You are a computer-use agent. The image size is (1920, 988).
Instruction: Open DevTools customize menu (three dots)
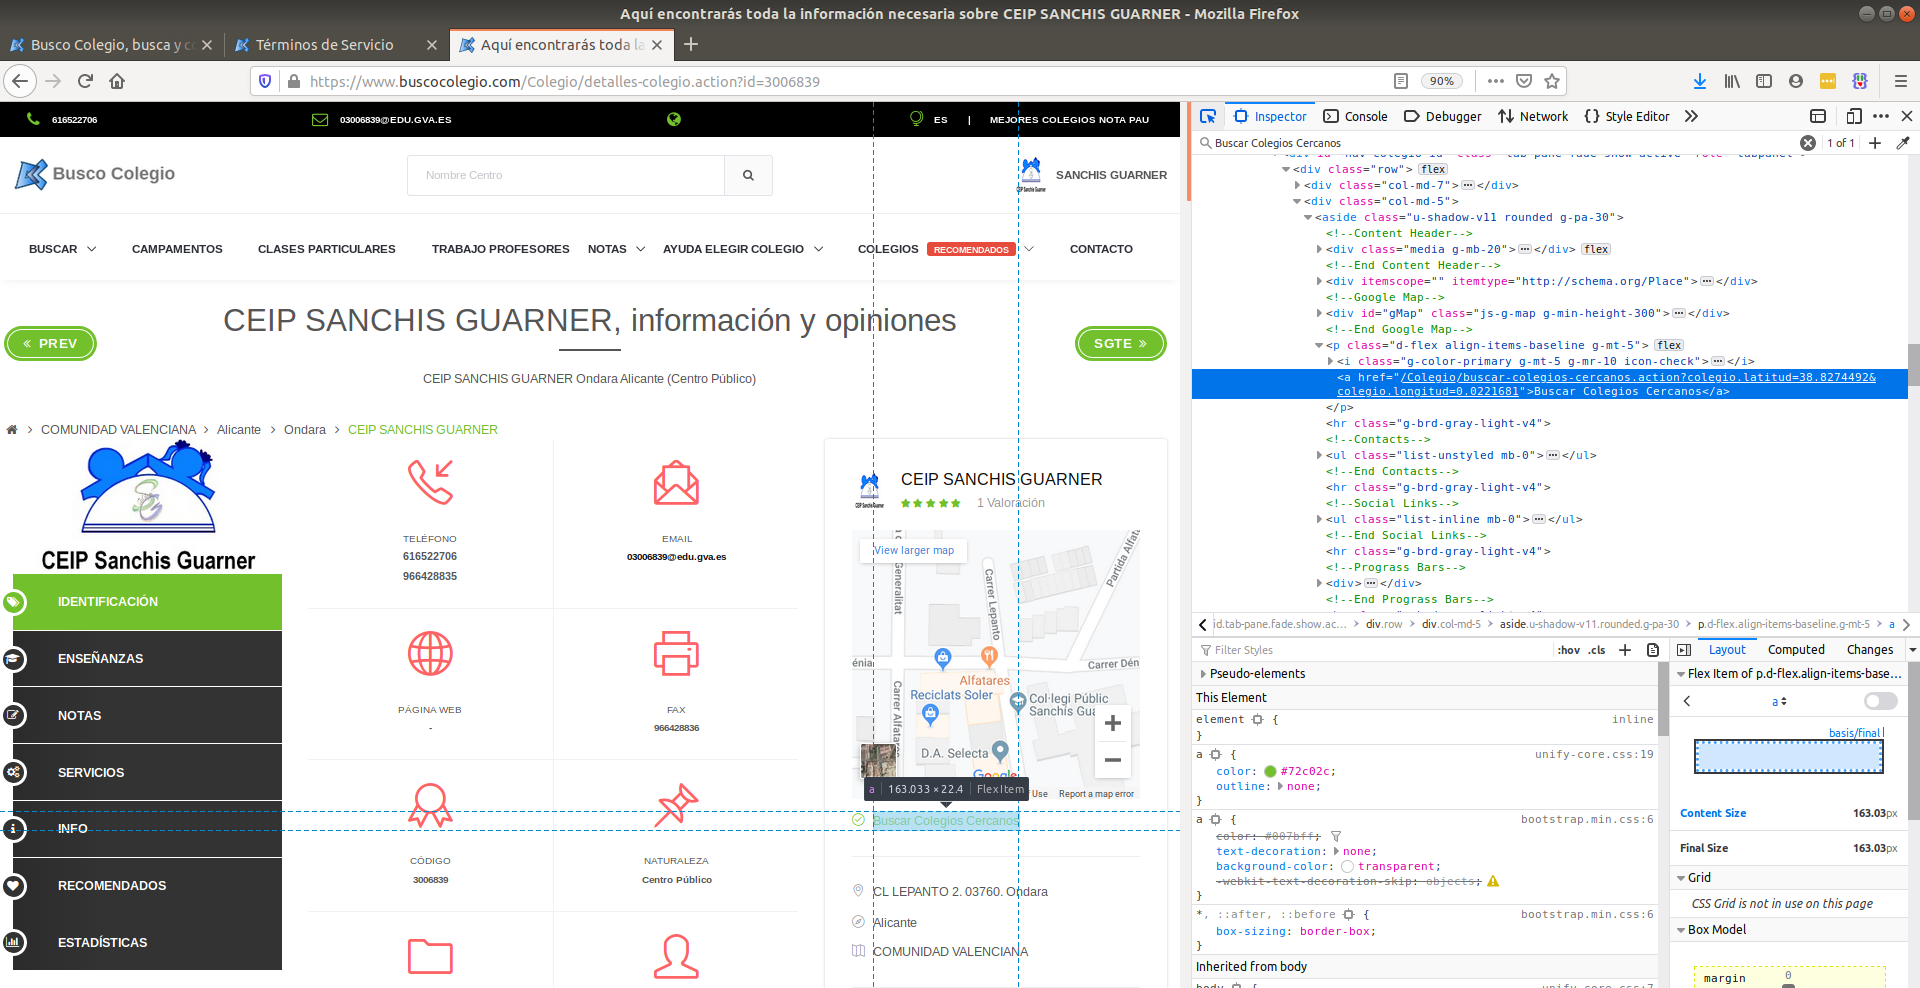point(1881,116)
